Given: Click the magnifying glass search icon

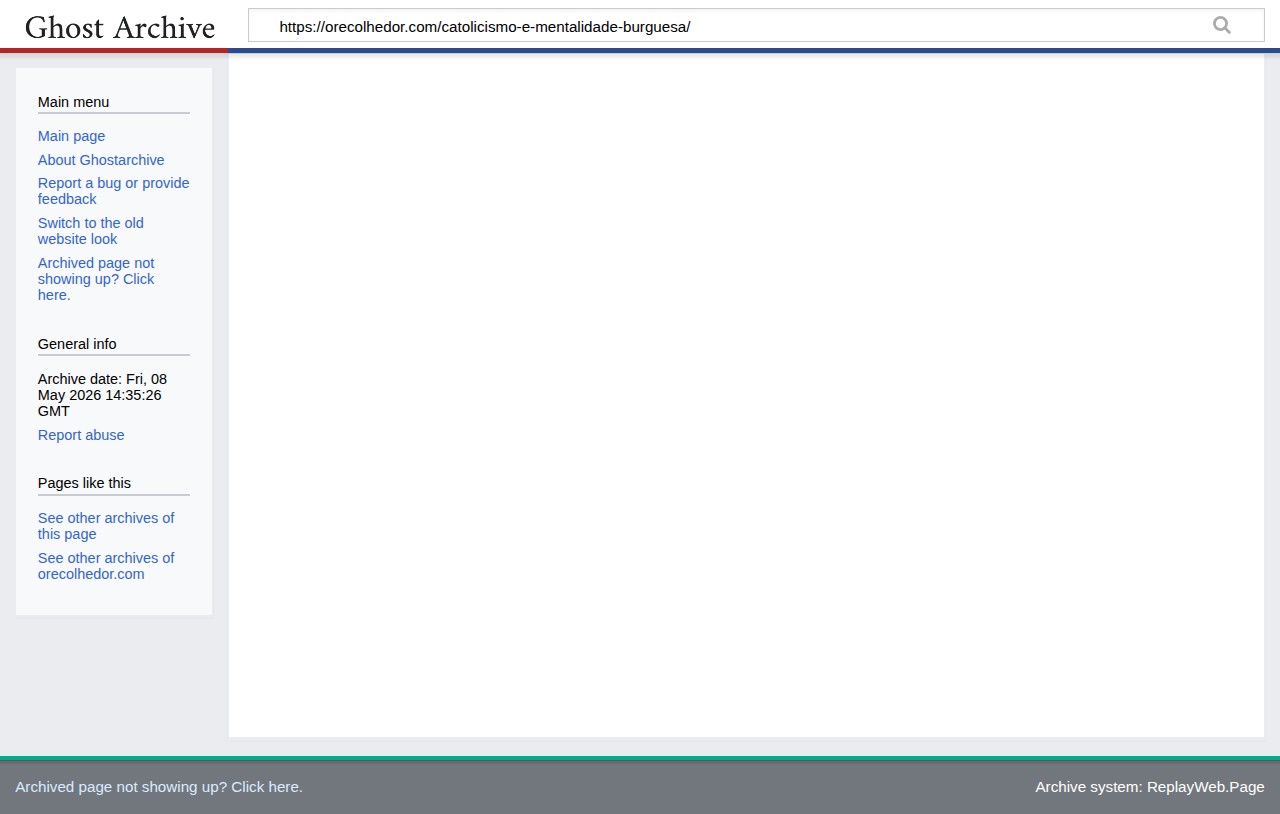Looking at the screenshot, I should [1222, 26].
